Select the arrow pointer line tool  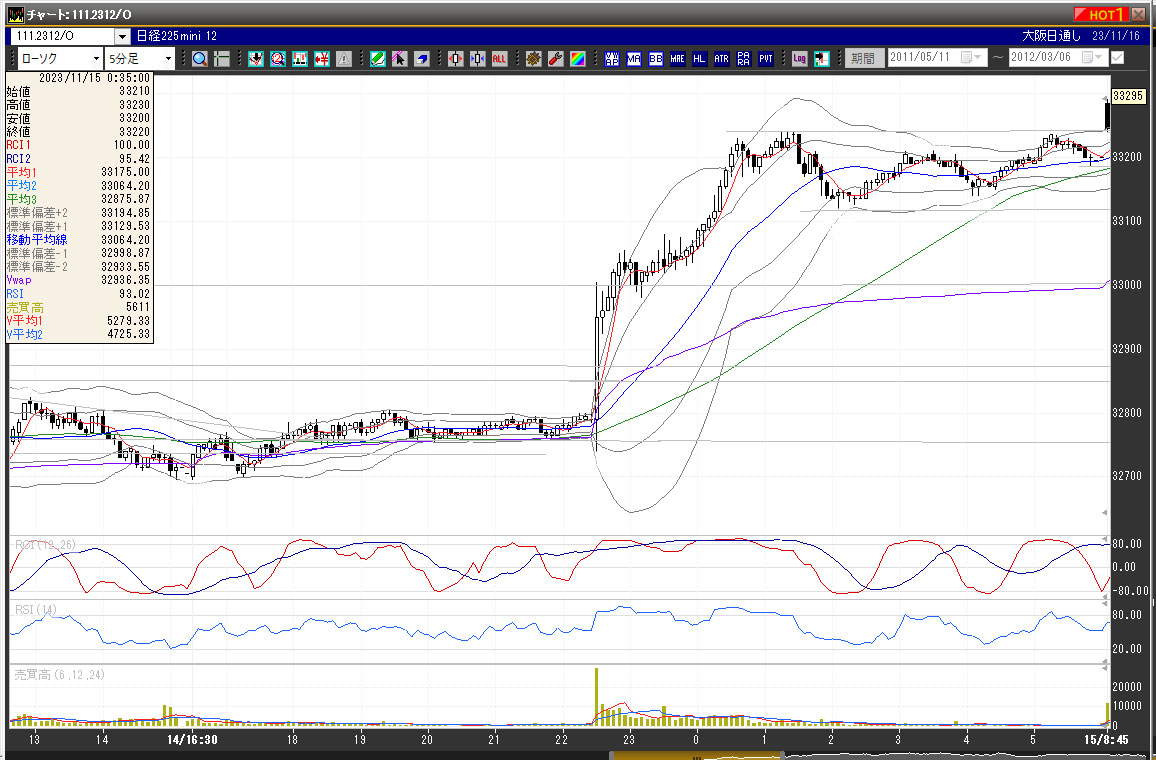(400, 59)
